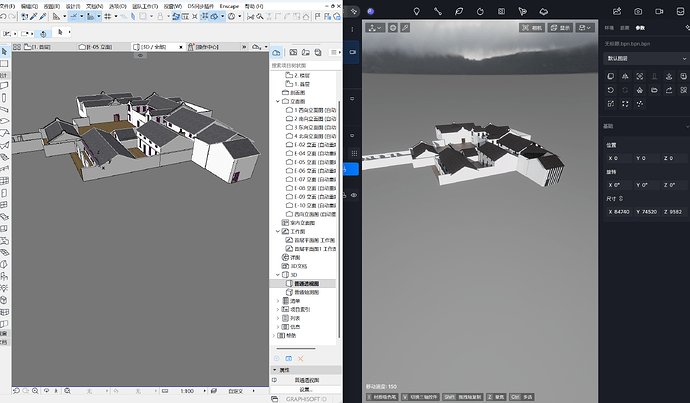Image resolution: width=690 pixels, height=403 pixels.
Task: Collapse the 3D folder in the navigator tree
Action: [278, 273]
